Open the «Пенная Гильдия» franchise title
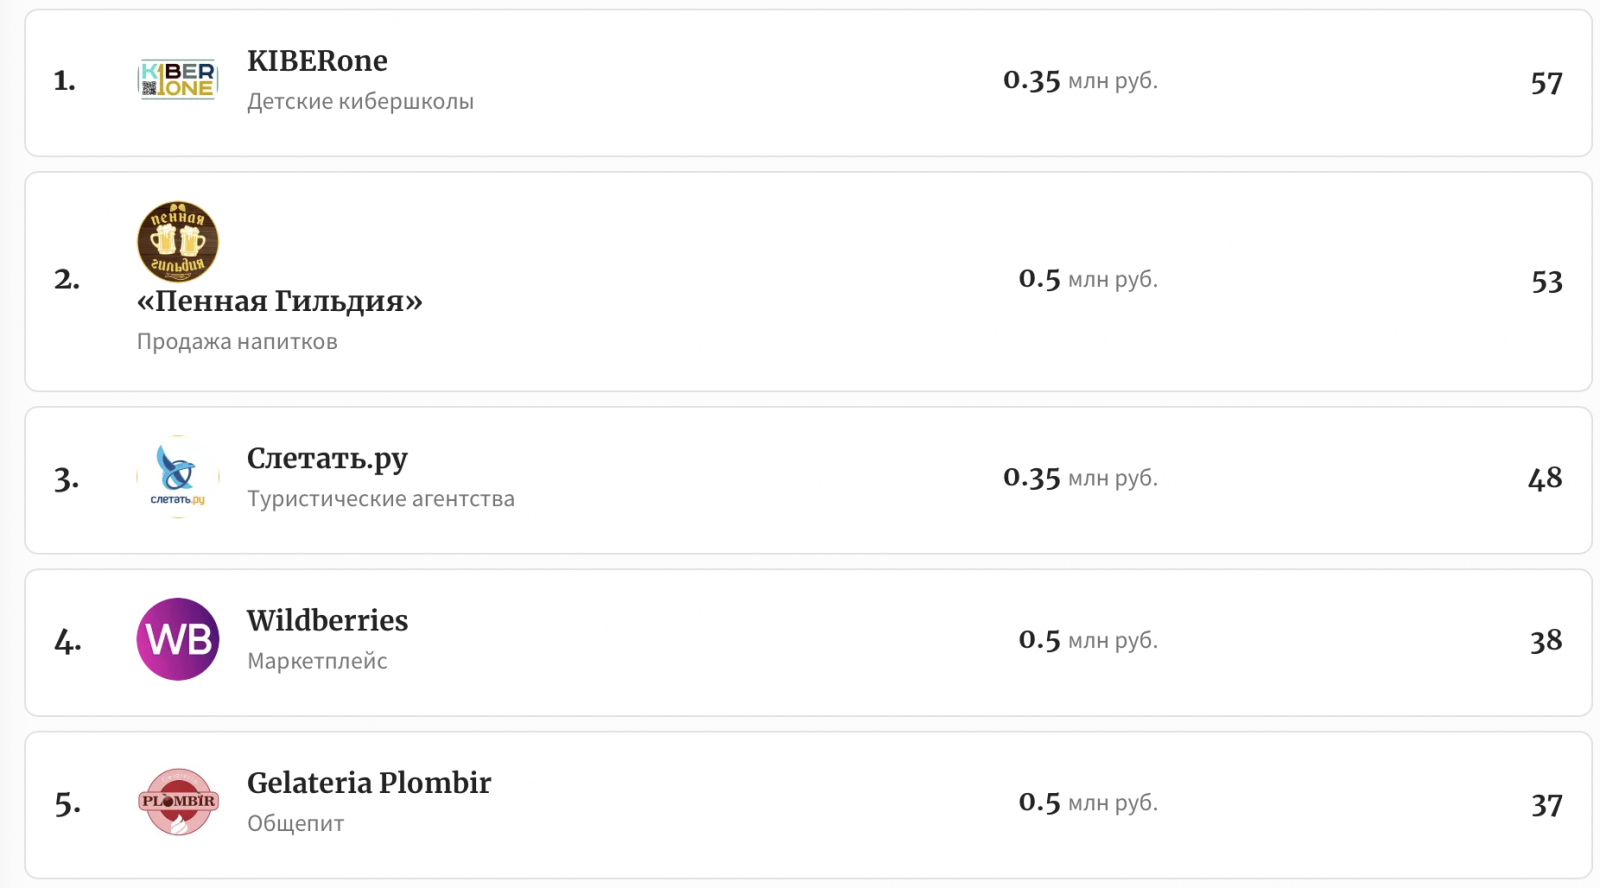The image size is (1600, 888). (280, 301)
